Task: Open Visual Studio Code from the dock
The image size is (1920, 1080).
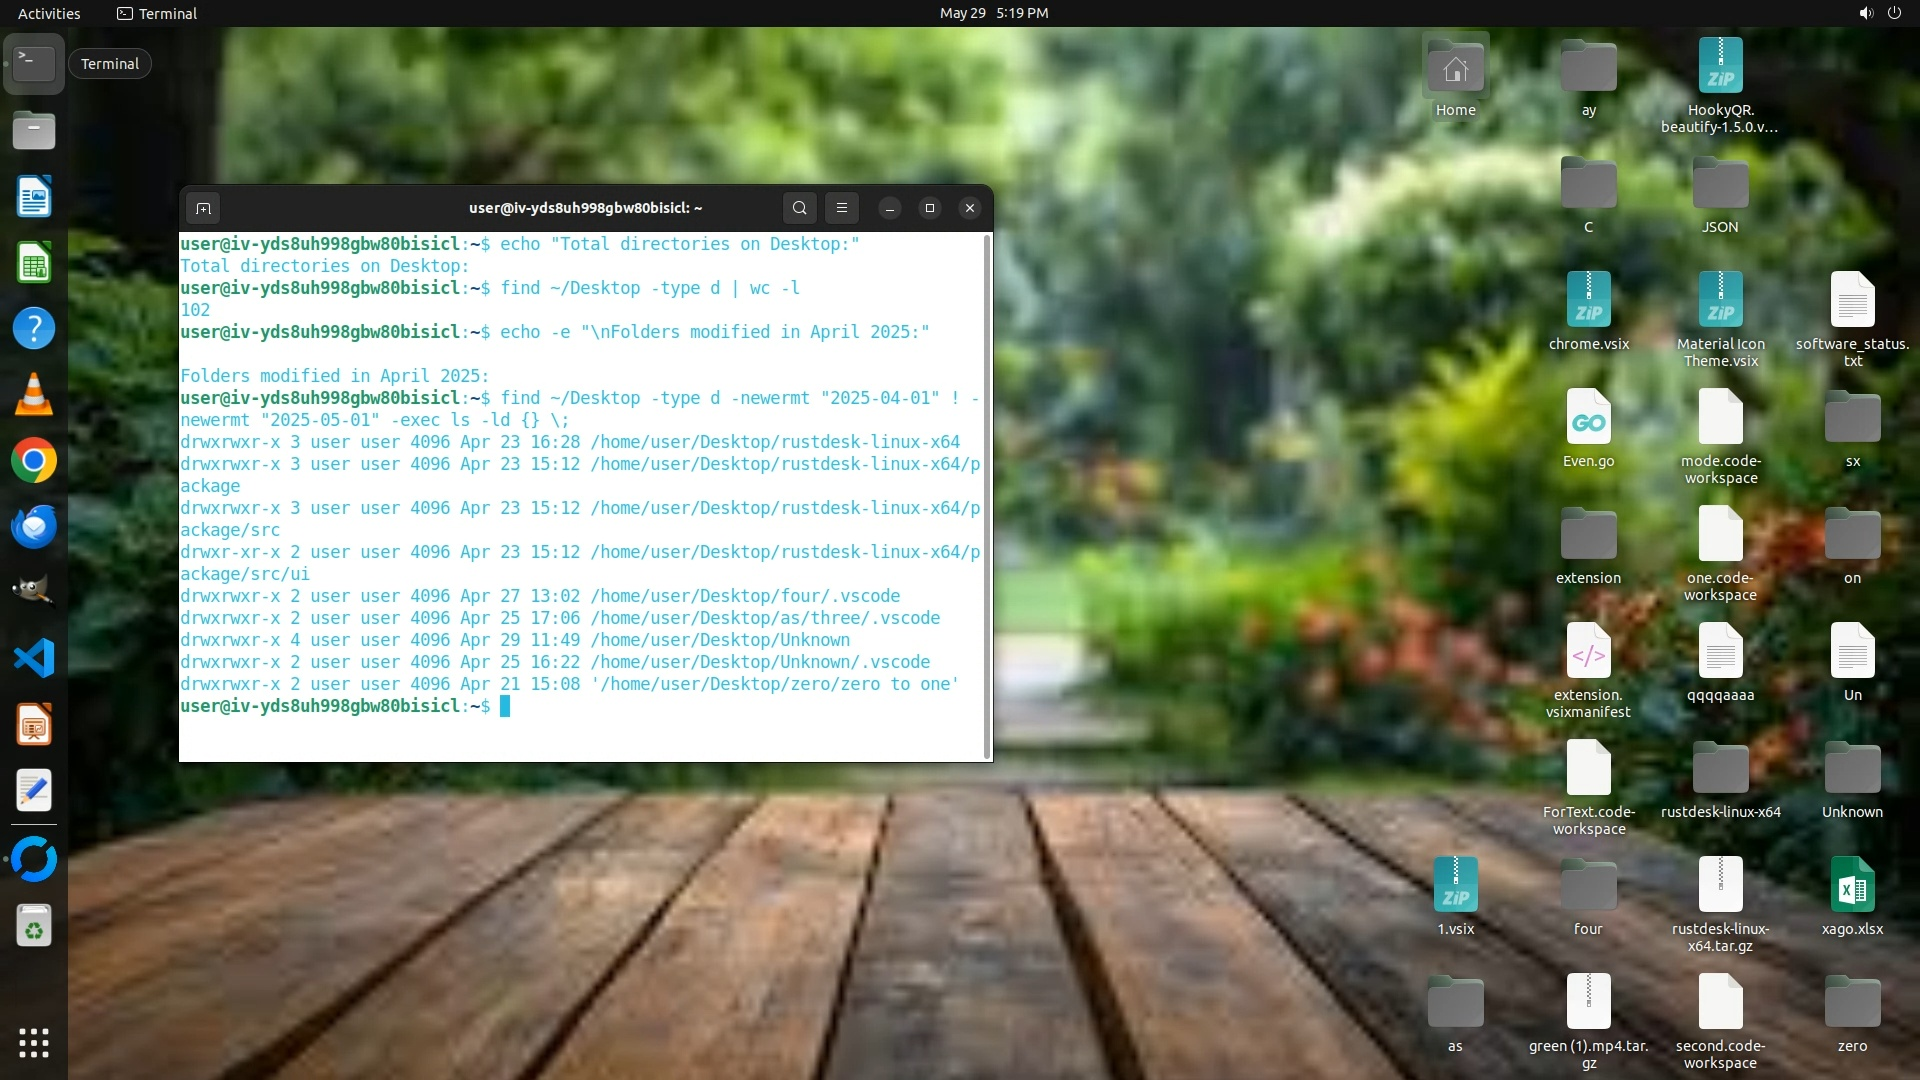Action: [33, 658]
